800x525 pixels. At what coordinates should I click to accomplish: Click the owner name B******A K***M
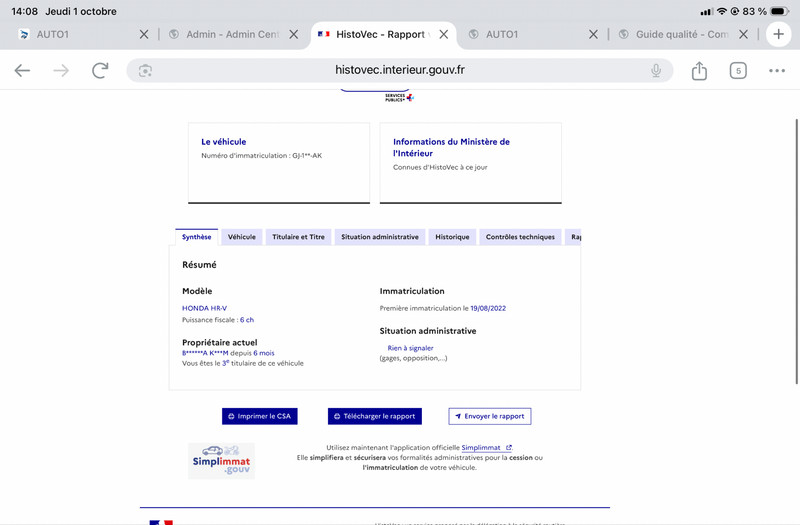[205, 353]
